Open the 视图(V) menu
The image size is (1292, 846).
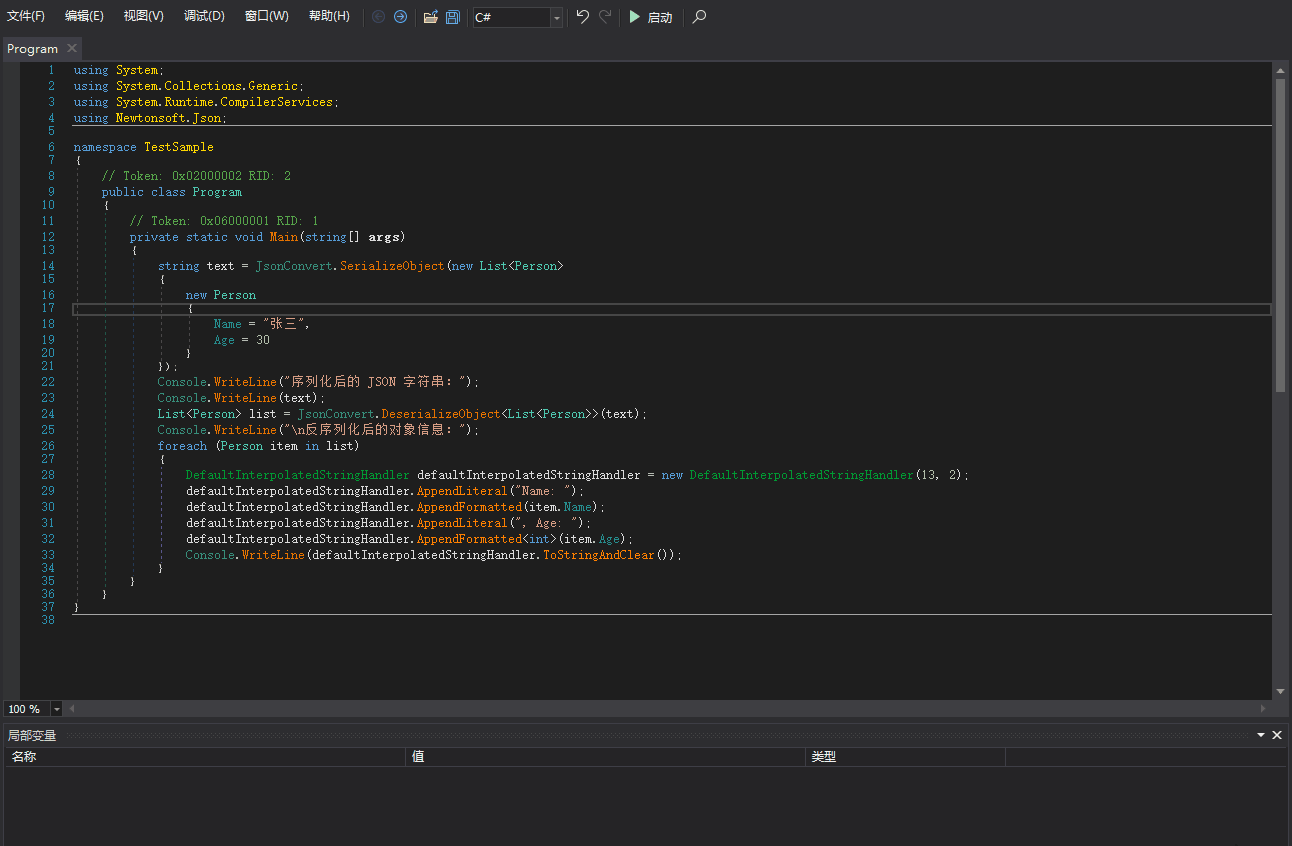[x=144, y=16]
